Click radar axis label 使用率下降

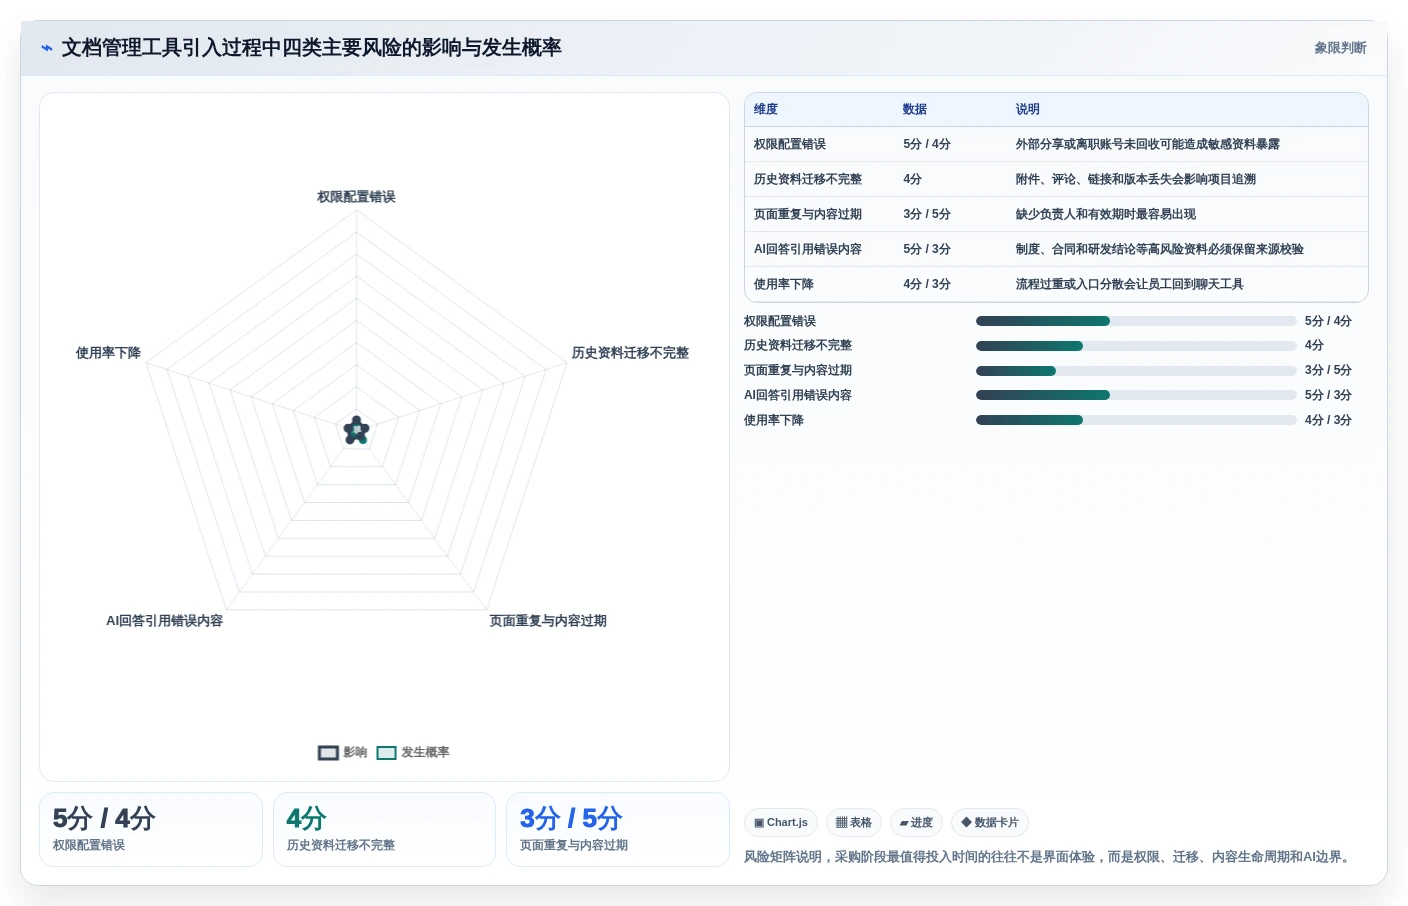(x=108, y=353)
